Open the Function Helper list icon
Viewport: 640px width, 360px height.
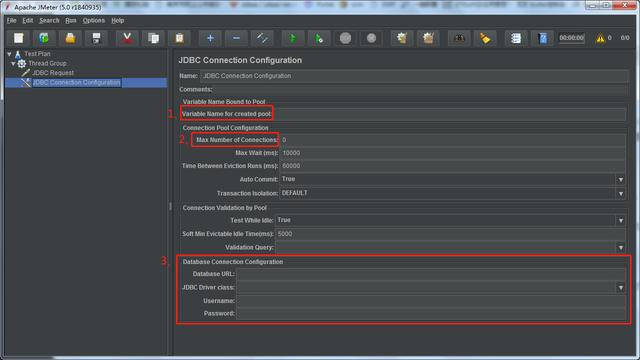click(516, 38)
